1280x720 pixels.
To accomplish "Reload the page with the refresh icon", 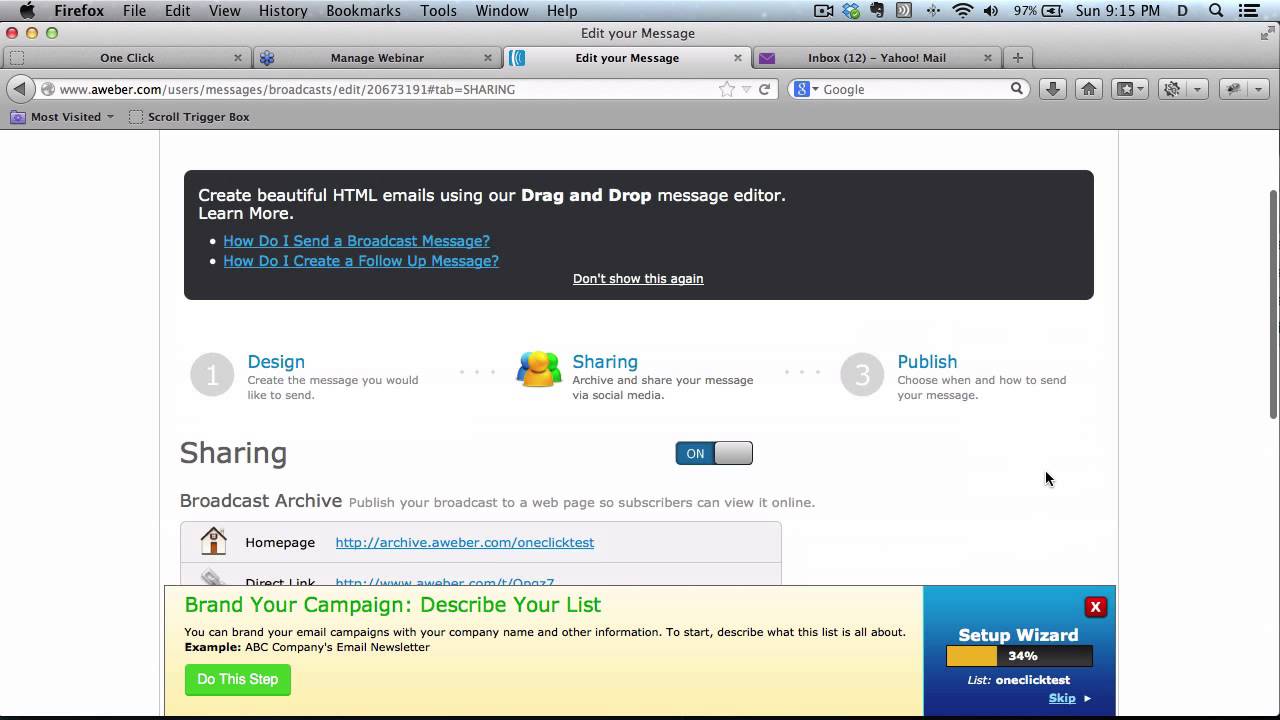I will pyautogui.click(x=764, y=89).
